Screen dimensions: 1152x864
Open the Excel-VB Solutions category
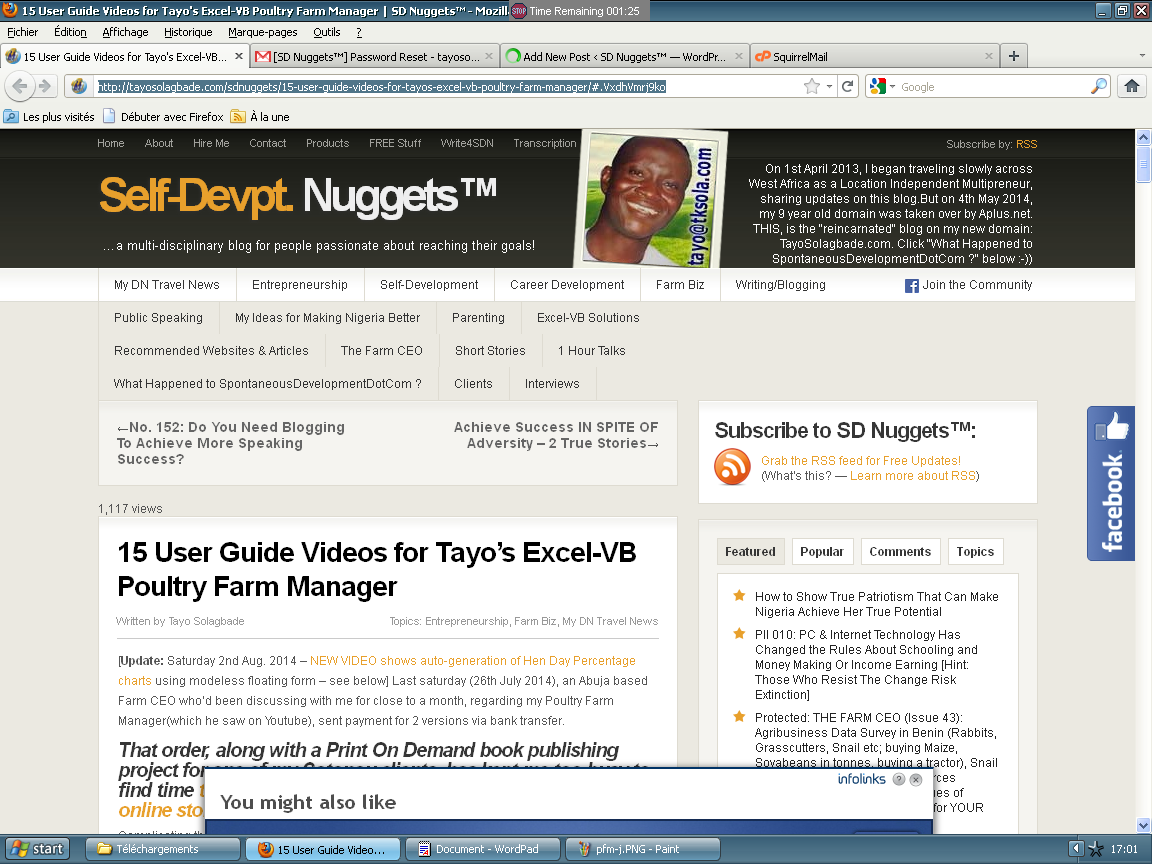tap(588, 318)
